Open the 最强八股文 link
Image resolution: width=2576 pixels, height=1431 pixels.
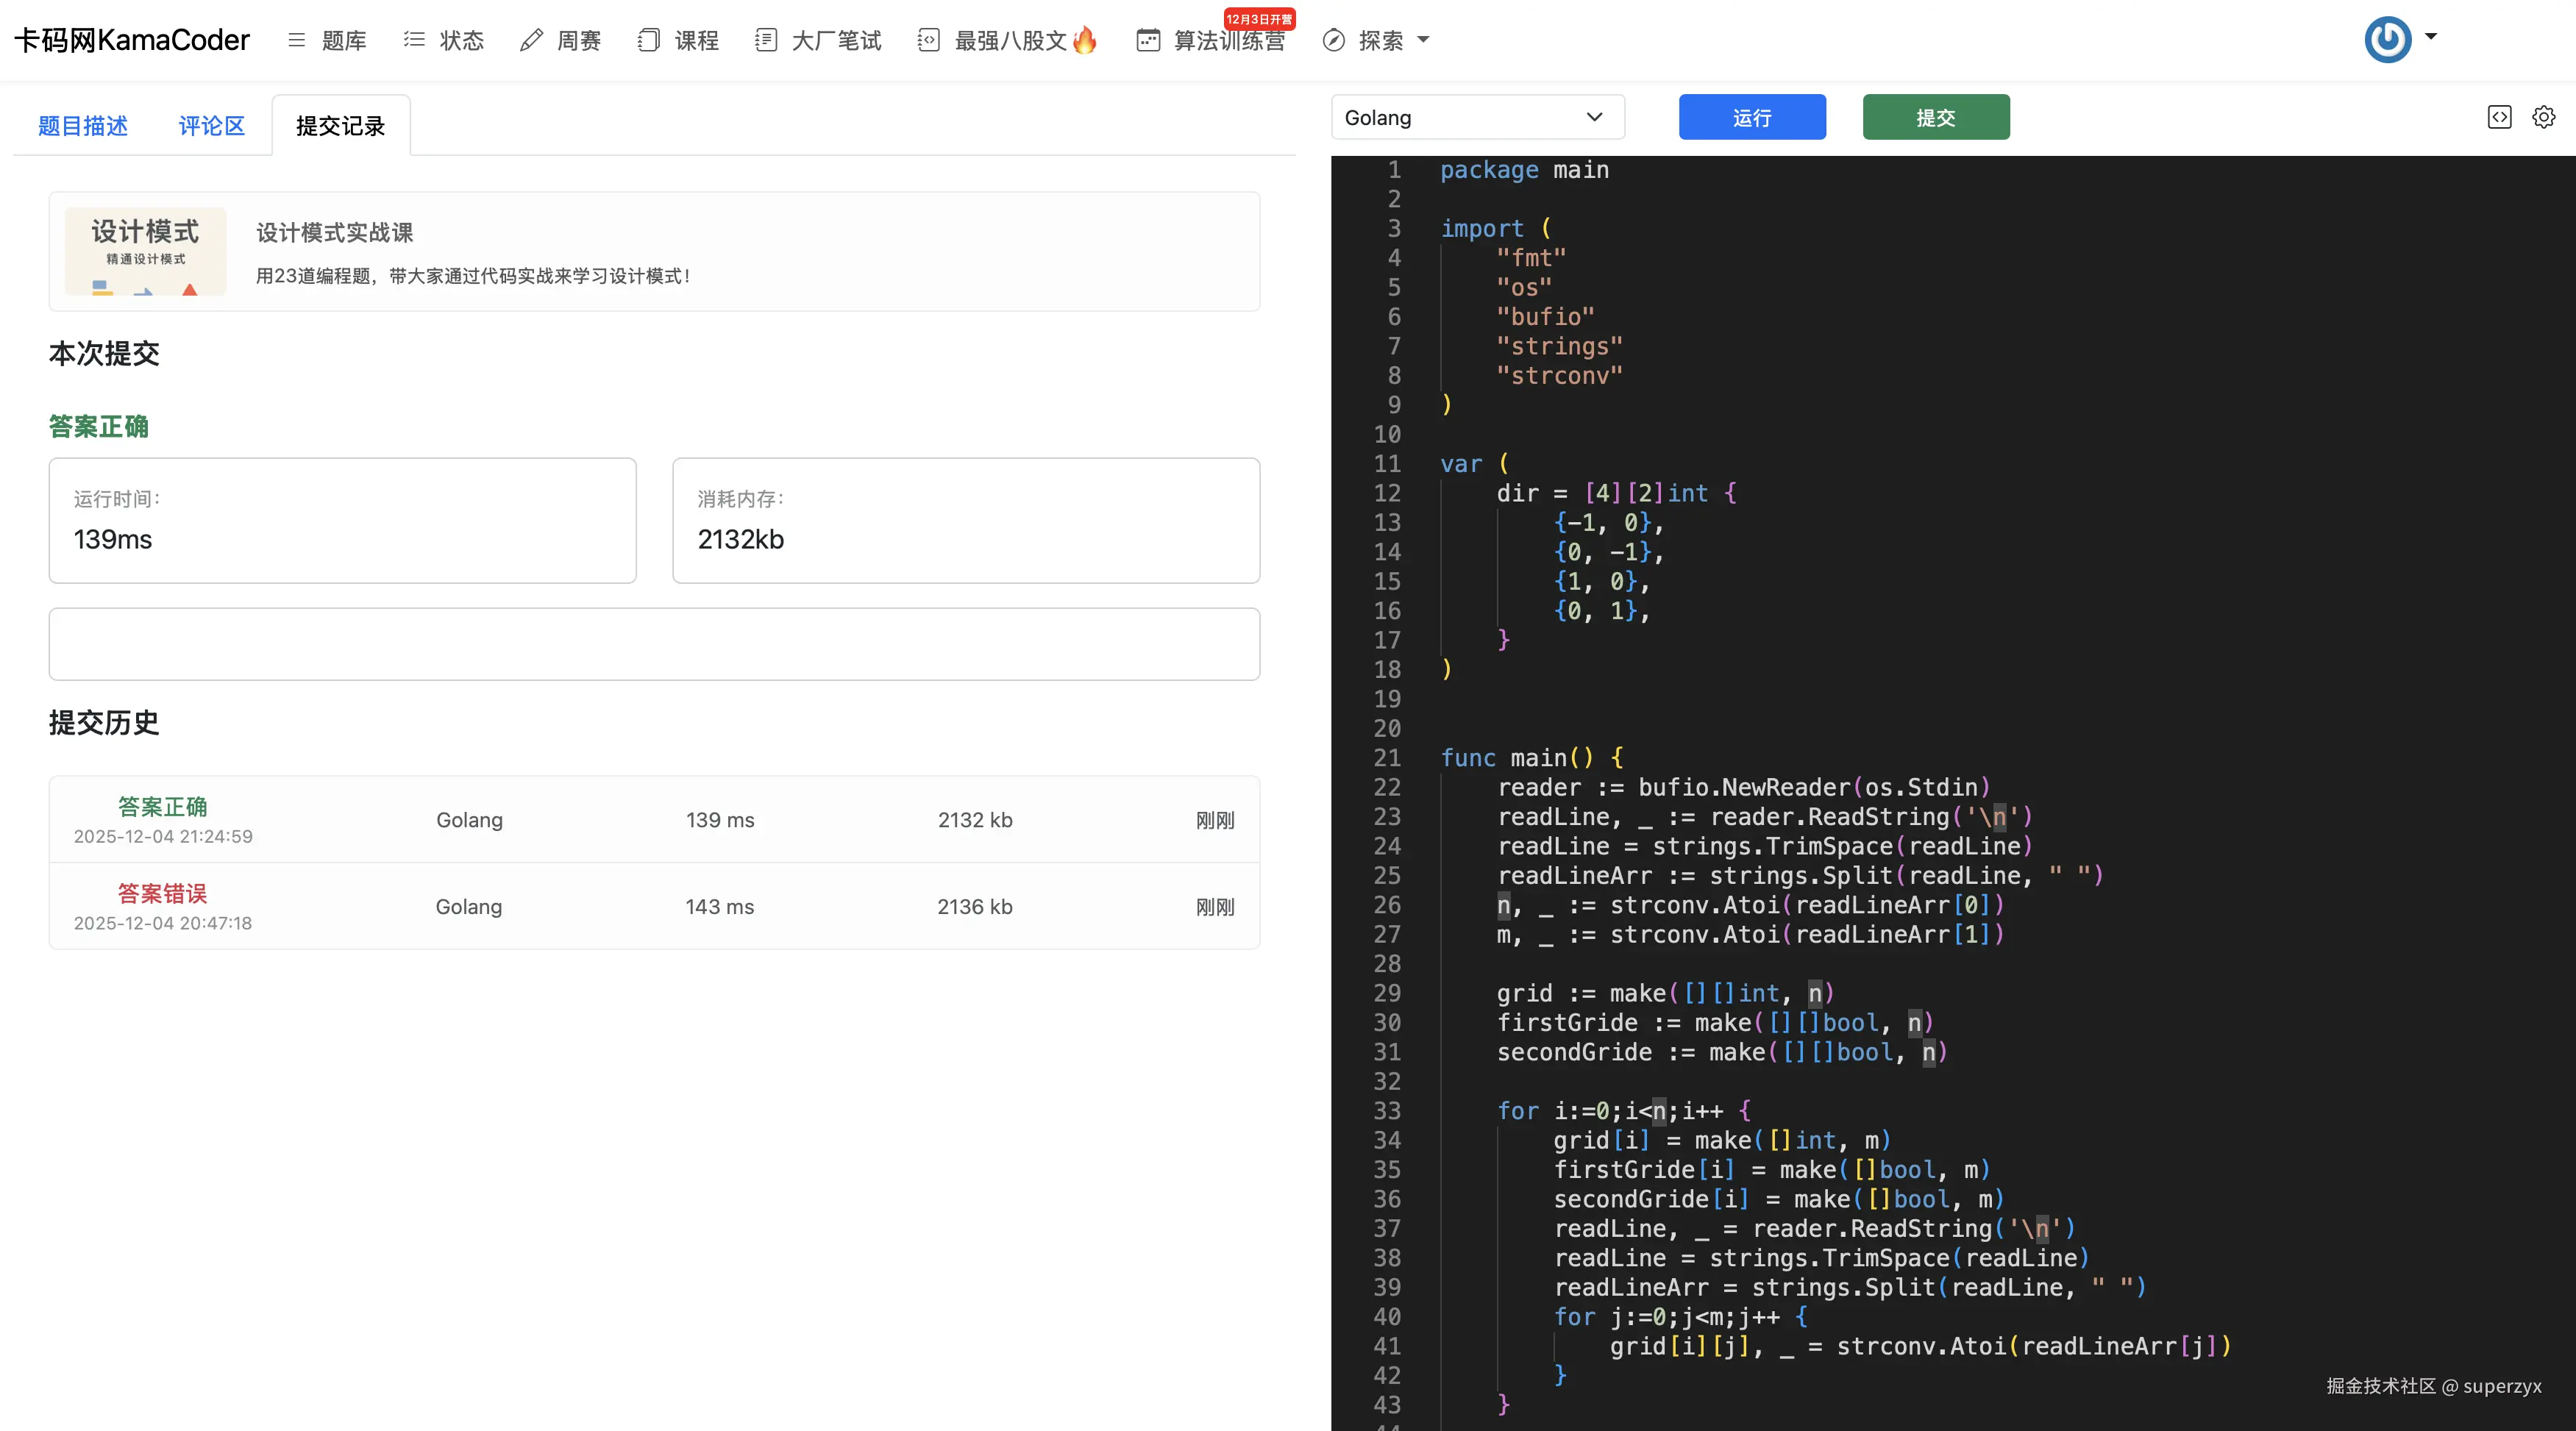(x=1010, y=40)
